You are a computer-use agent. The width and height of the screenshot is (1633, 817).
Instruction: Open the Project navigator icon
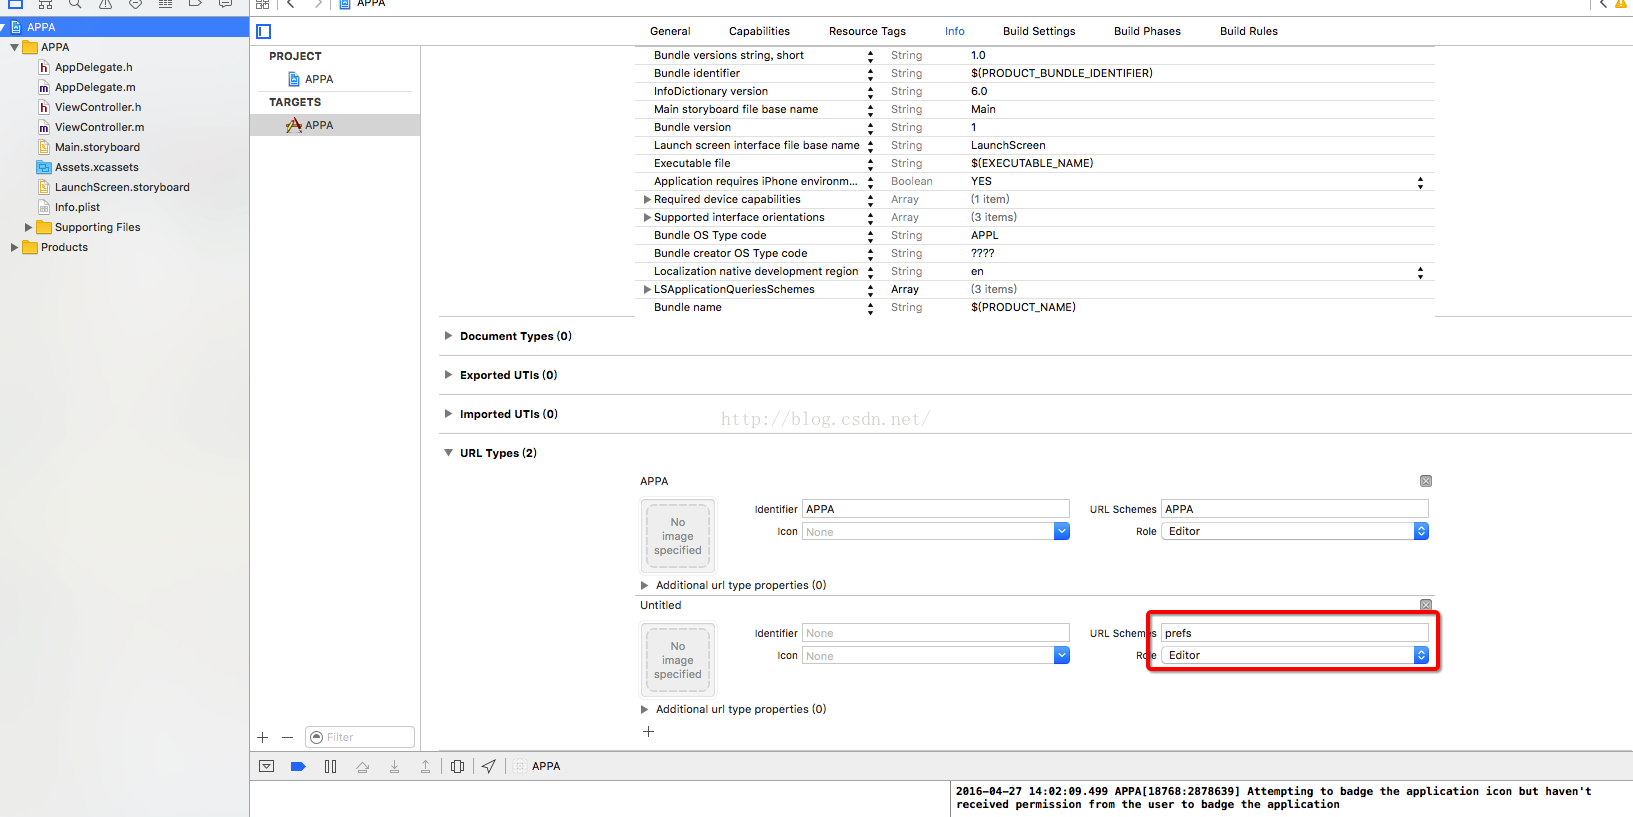tap(15, 4)
